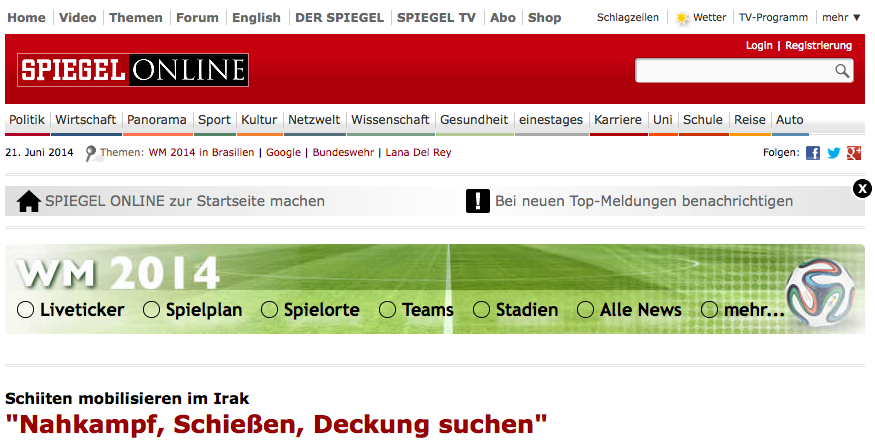
Task: Open Video in top menu
Action: pos(78,18)
